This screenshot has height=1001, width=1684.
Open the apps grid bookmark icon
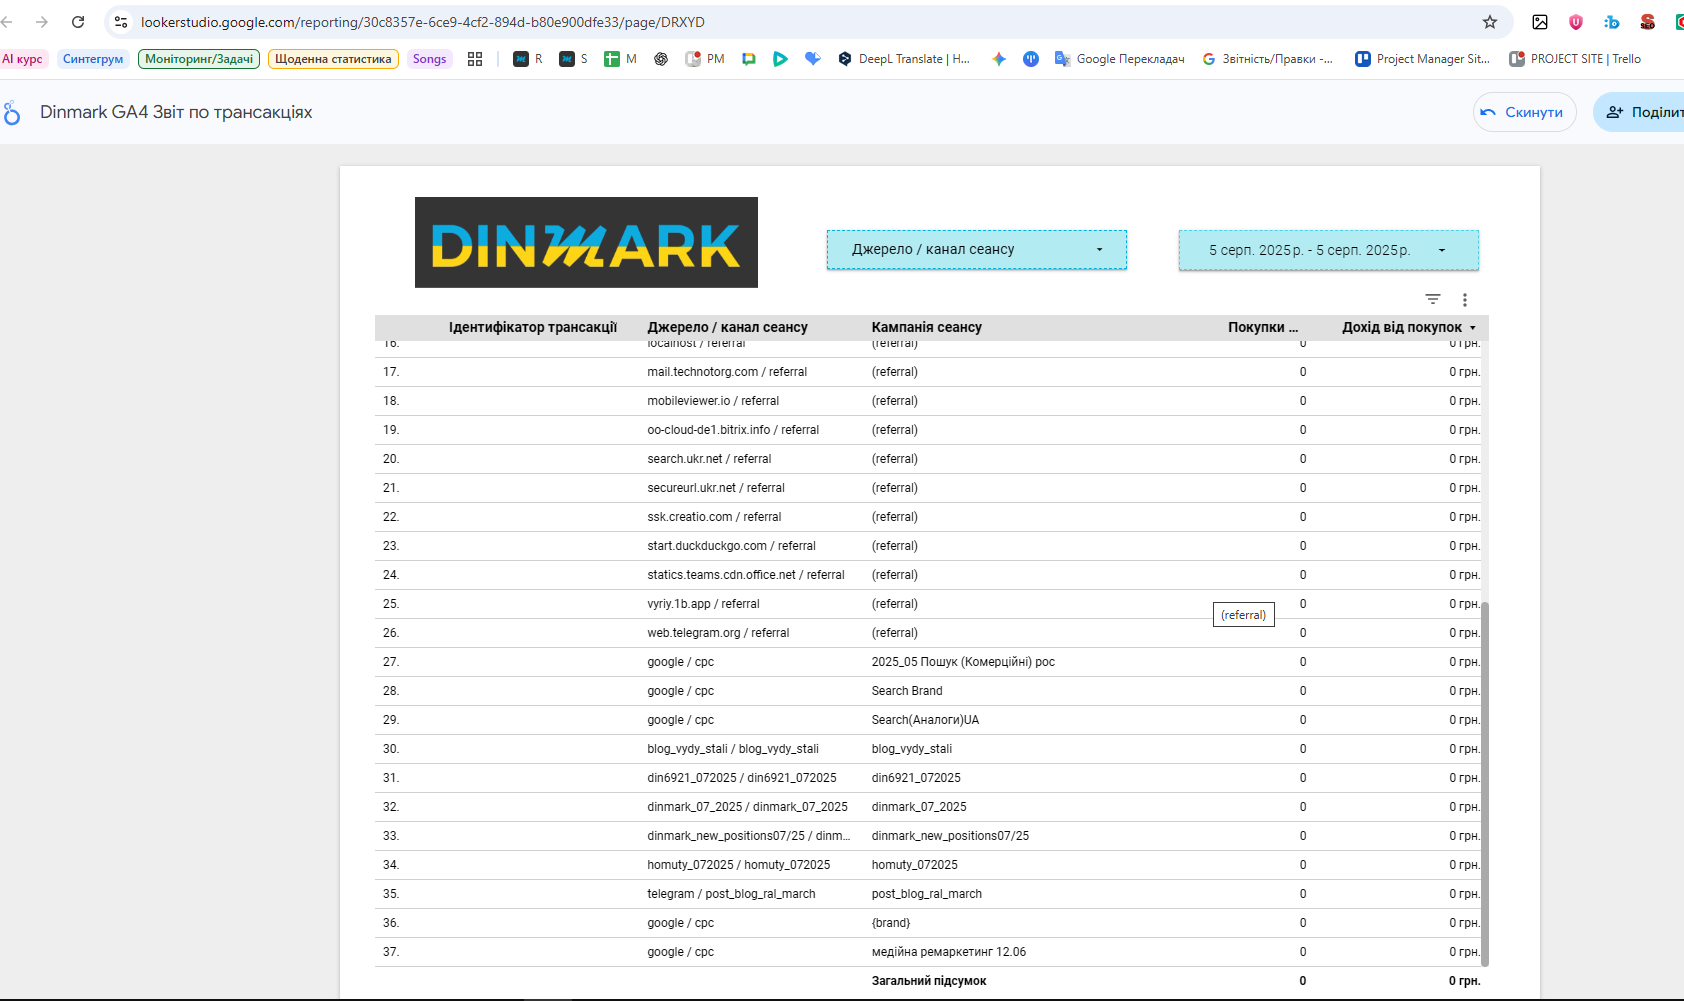pyautogui.click(x=475, y=59)
